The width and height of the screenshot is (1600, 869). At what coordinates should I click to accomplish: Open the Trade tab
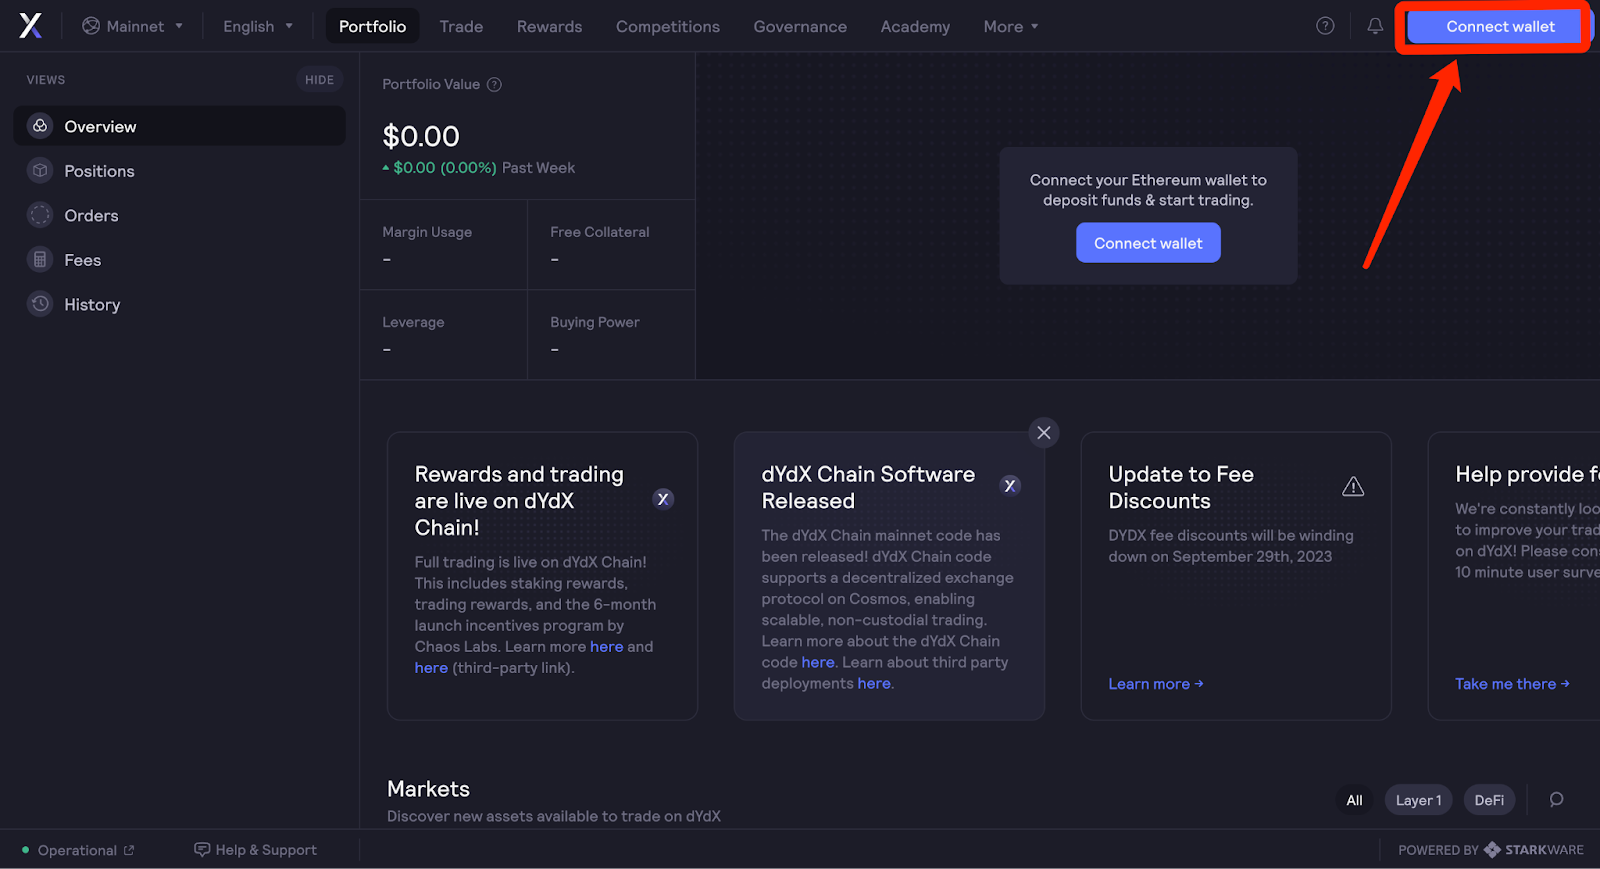pos(461,26)
